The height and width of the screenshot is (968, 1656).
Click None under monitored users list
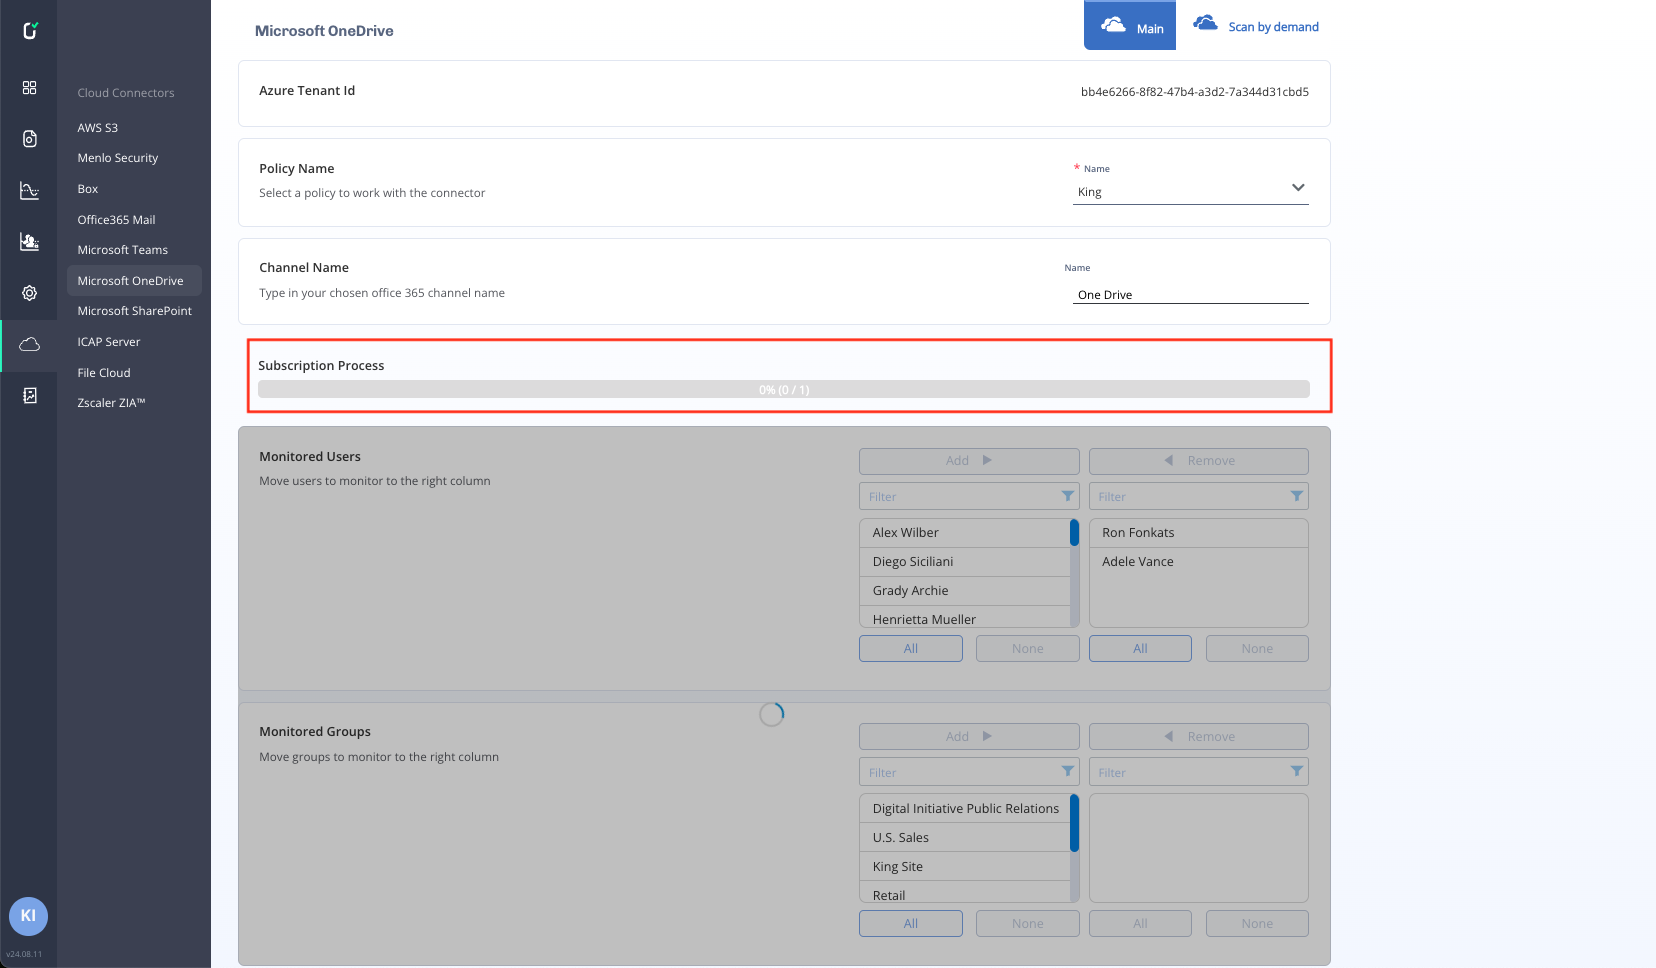click(x=1257, y=649)
